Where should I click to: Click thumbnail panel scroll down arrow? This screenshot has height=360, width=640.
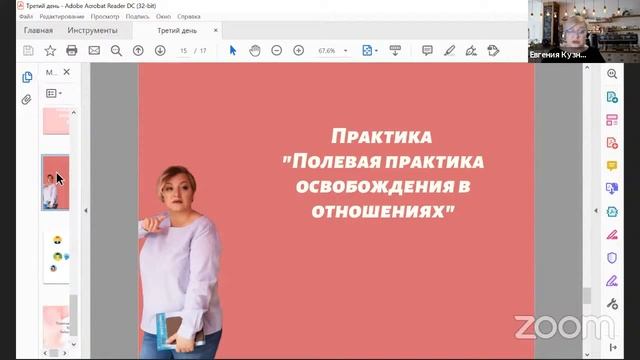click(73, 344)
